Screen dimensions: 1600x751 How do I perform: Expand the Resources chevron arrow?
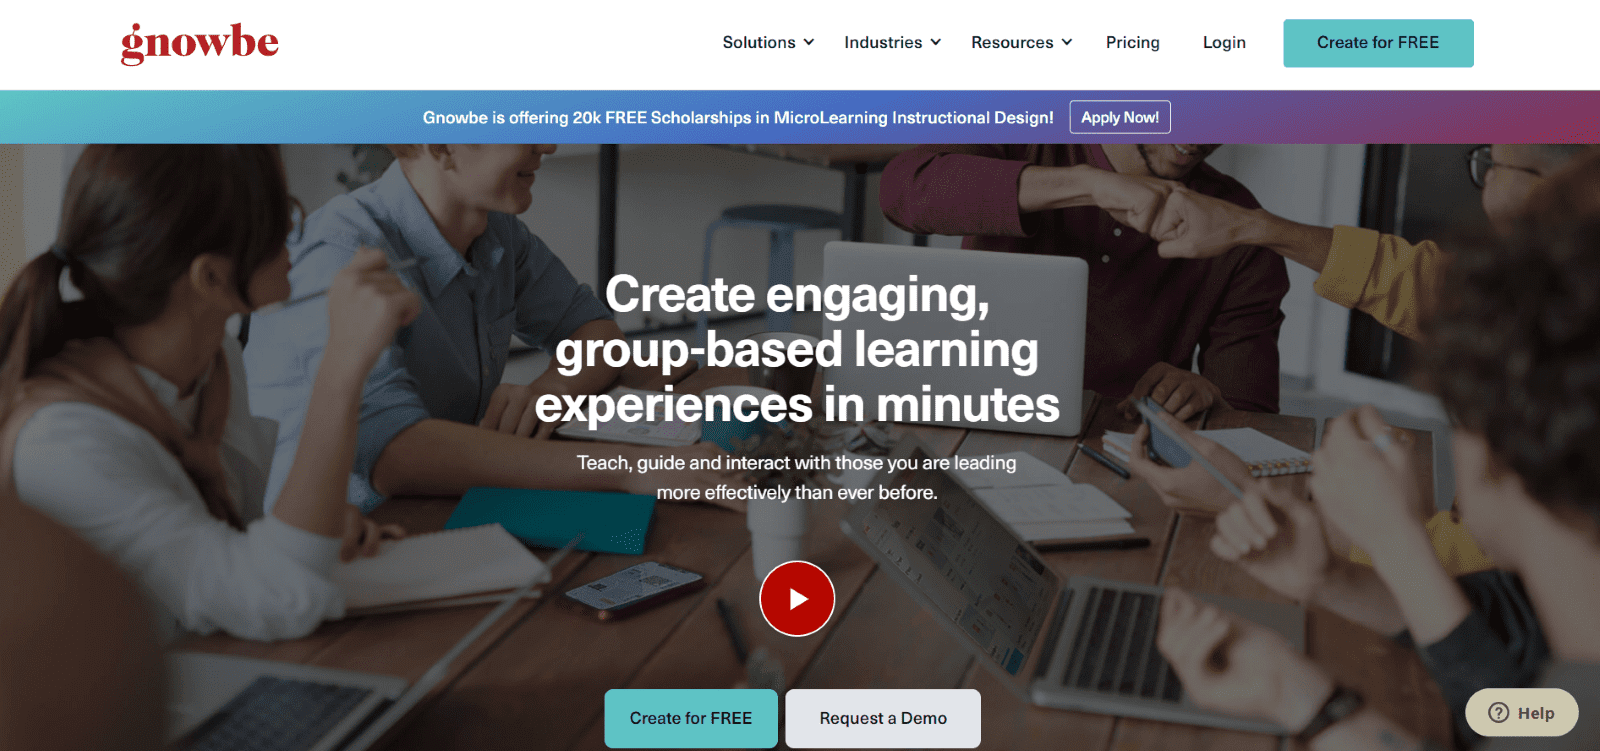[x=1067, y=42]
